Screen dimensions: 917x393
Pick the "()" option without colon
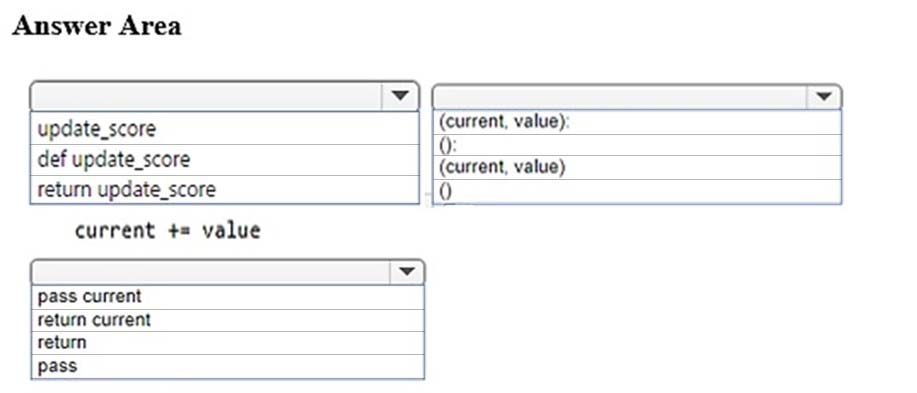point(637,191)
